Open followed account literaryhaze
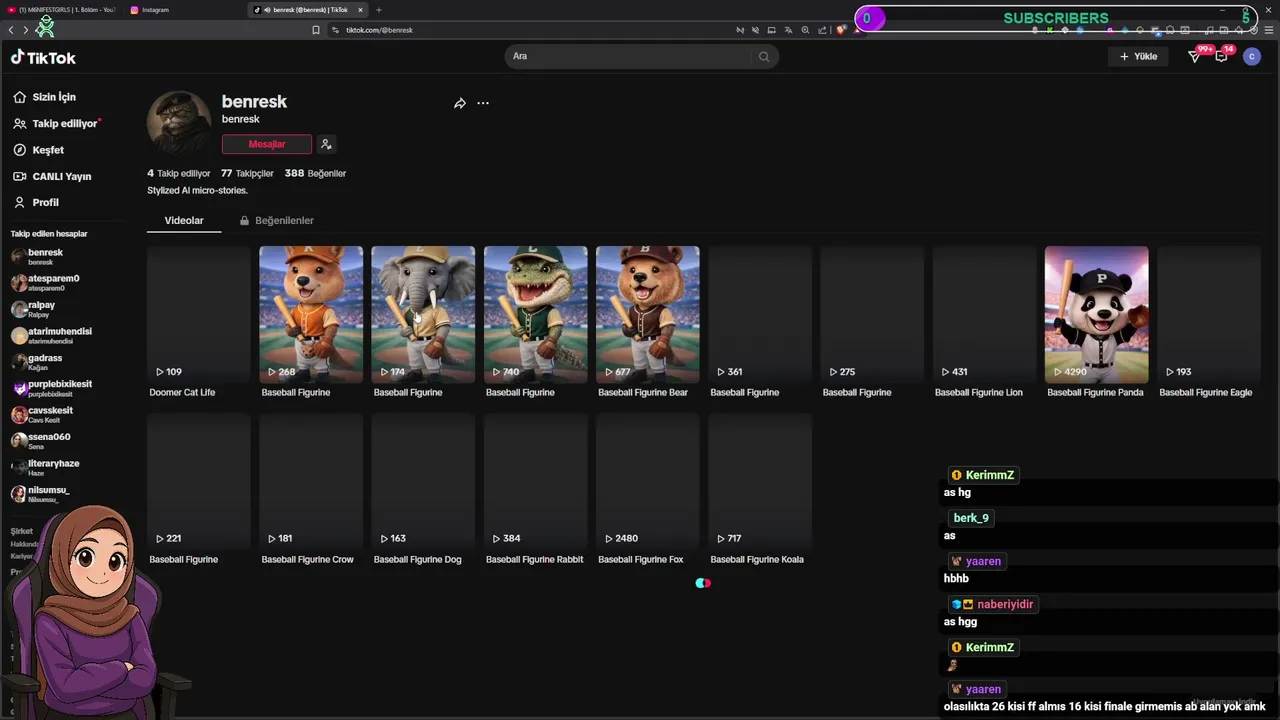The height and width of the screenshot is (720, 1280). click(x=48, y=468)
